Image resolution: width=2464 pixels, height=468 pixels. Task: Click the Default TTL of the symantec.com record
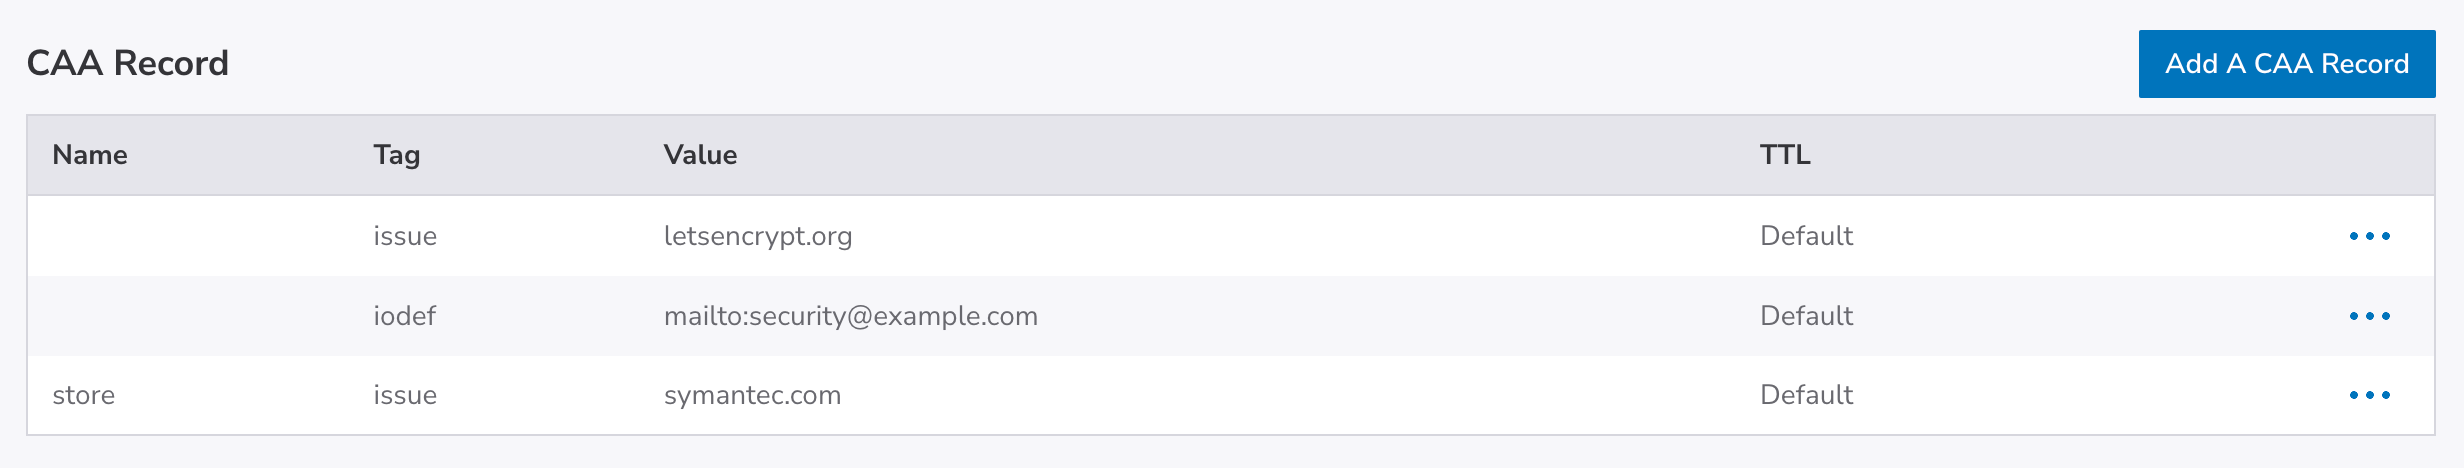1806,395
